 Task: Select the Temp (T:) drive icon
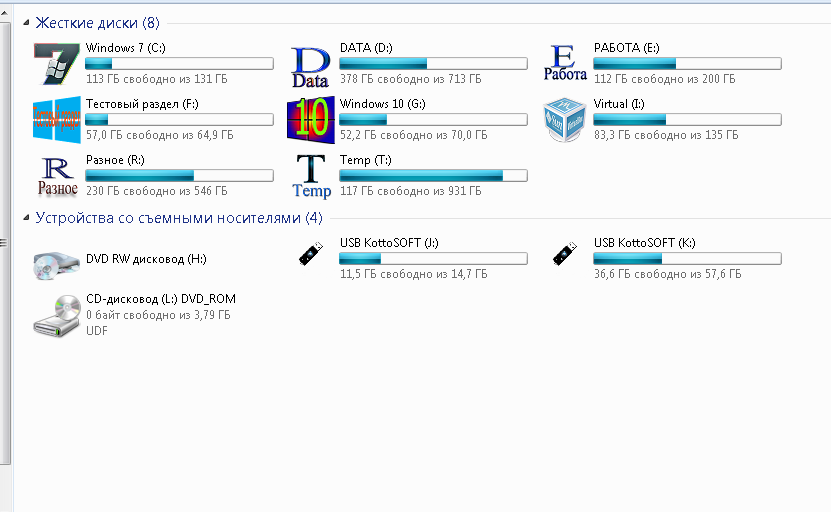pos(310,176)
